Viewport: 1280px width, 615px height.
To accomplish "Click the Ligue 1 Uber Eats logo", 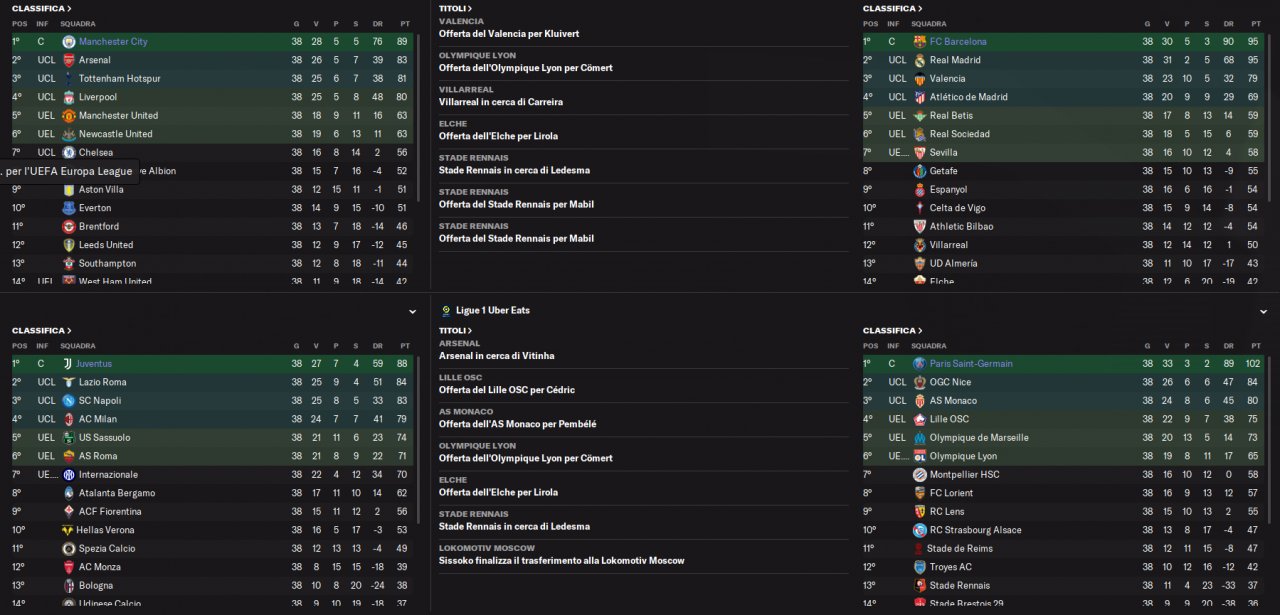I will coord(445,311).
